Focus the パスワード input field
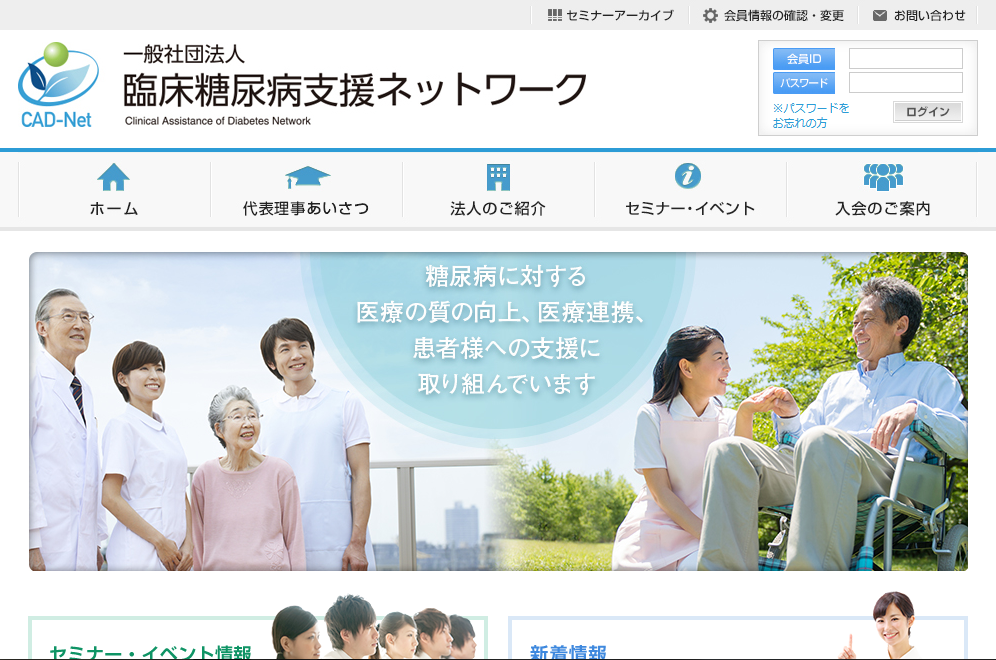Image resolution: width=996 pixels, height=660 pixels. pos(905,83)
